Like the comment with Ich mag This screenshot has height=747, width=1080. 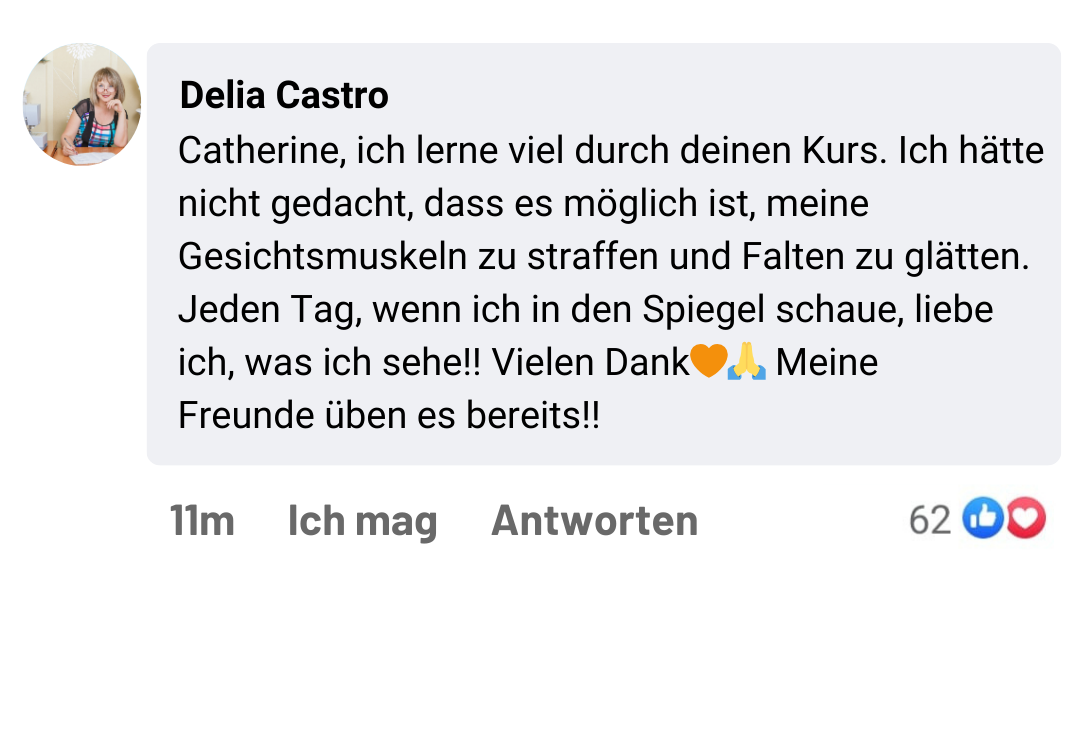point(362,521)
